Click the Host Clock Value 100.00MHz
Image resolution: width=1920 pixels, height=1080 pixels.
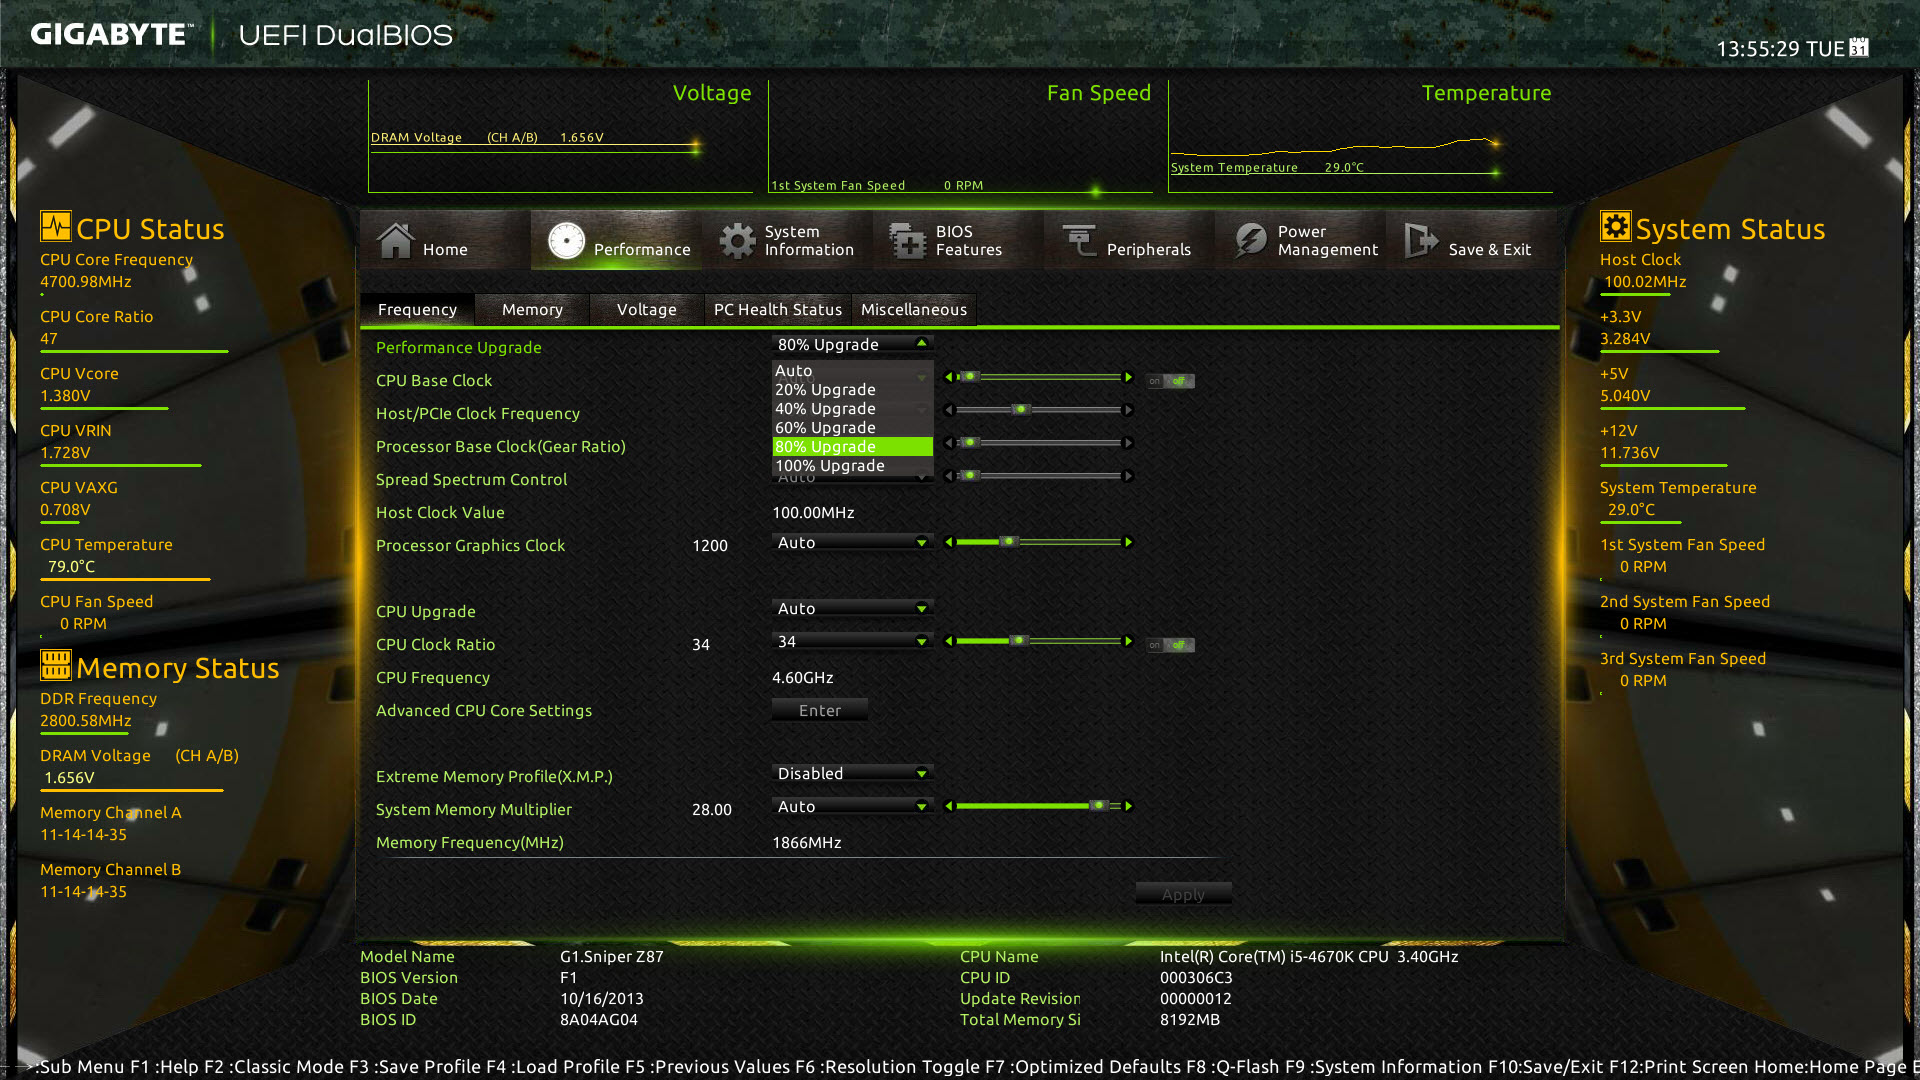(813, 512)
